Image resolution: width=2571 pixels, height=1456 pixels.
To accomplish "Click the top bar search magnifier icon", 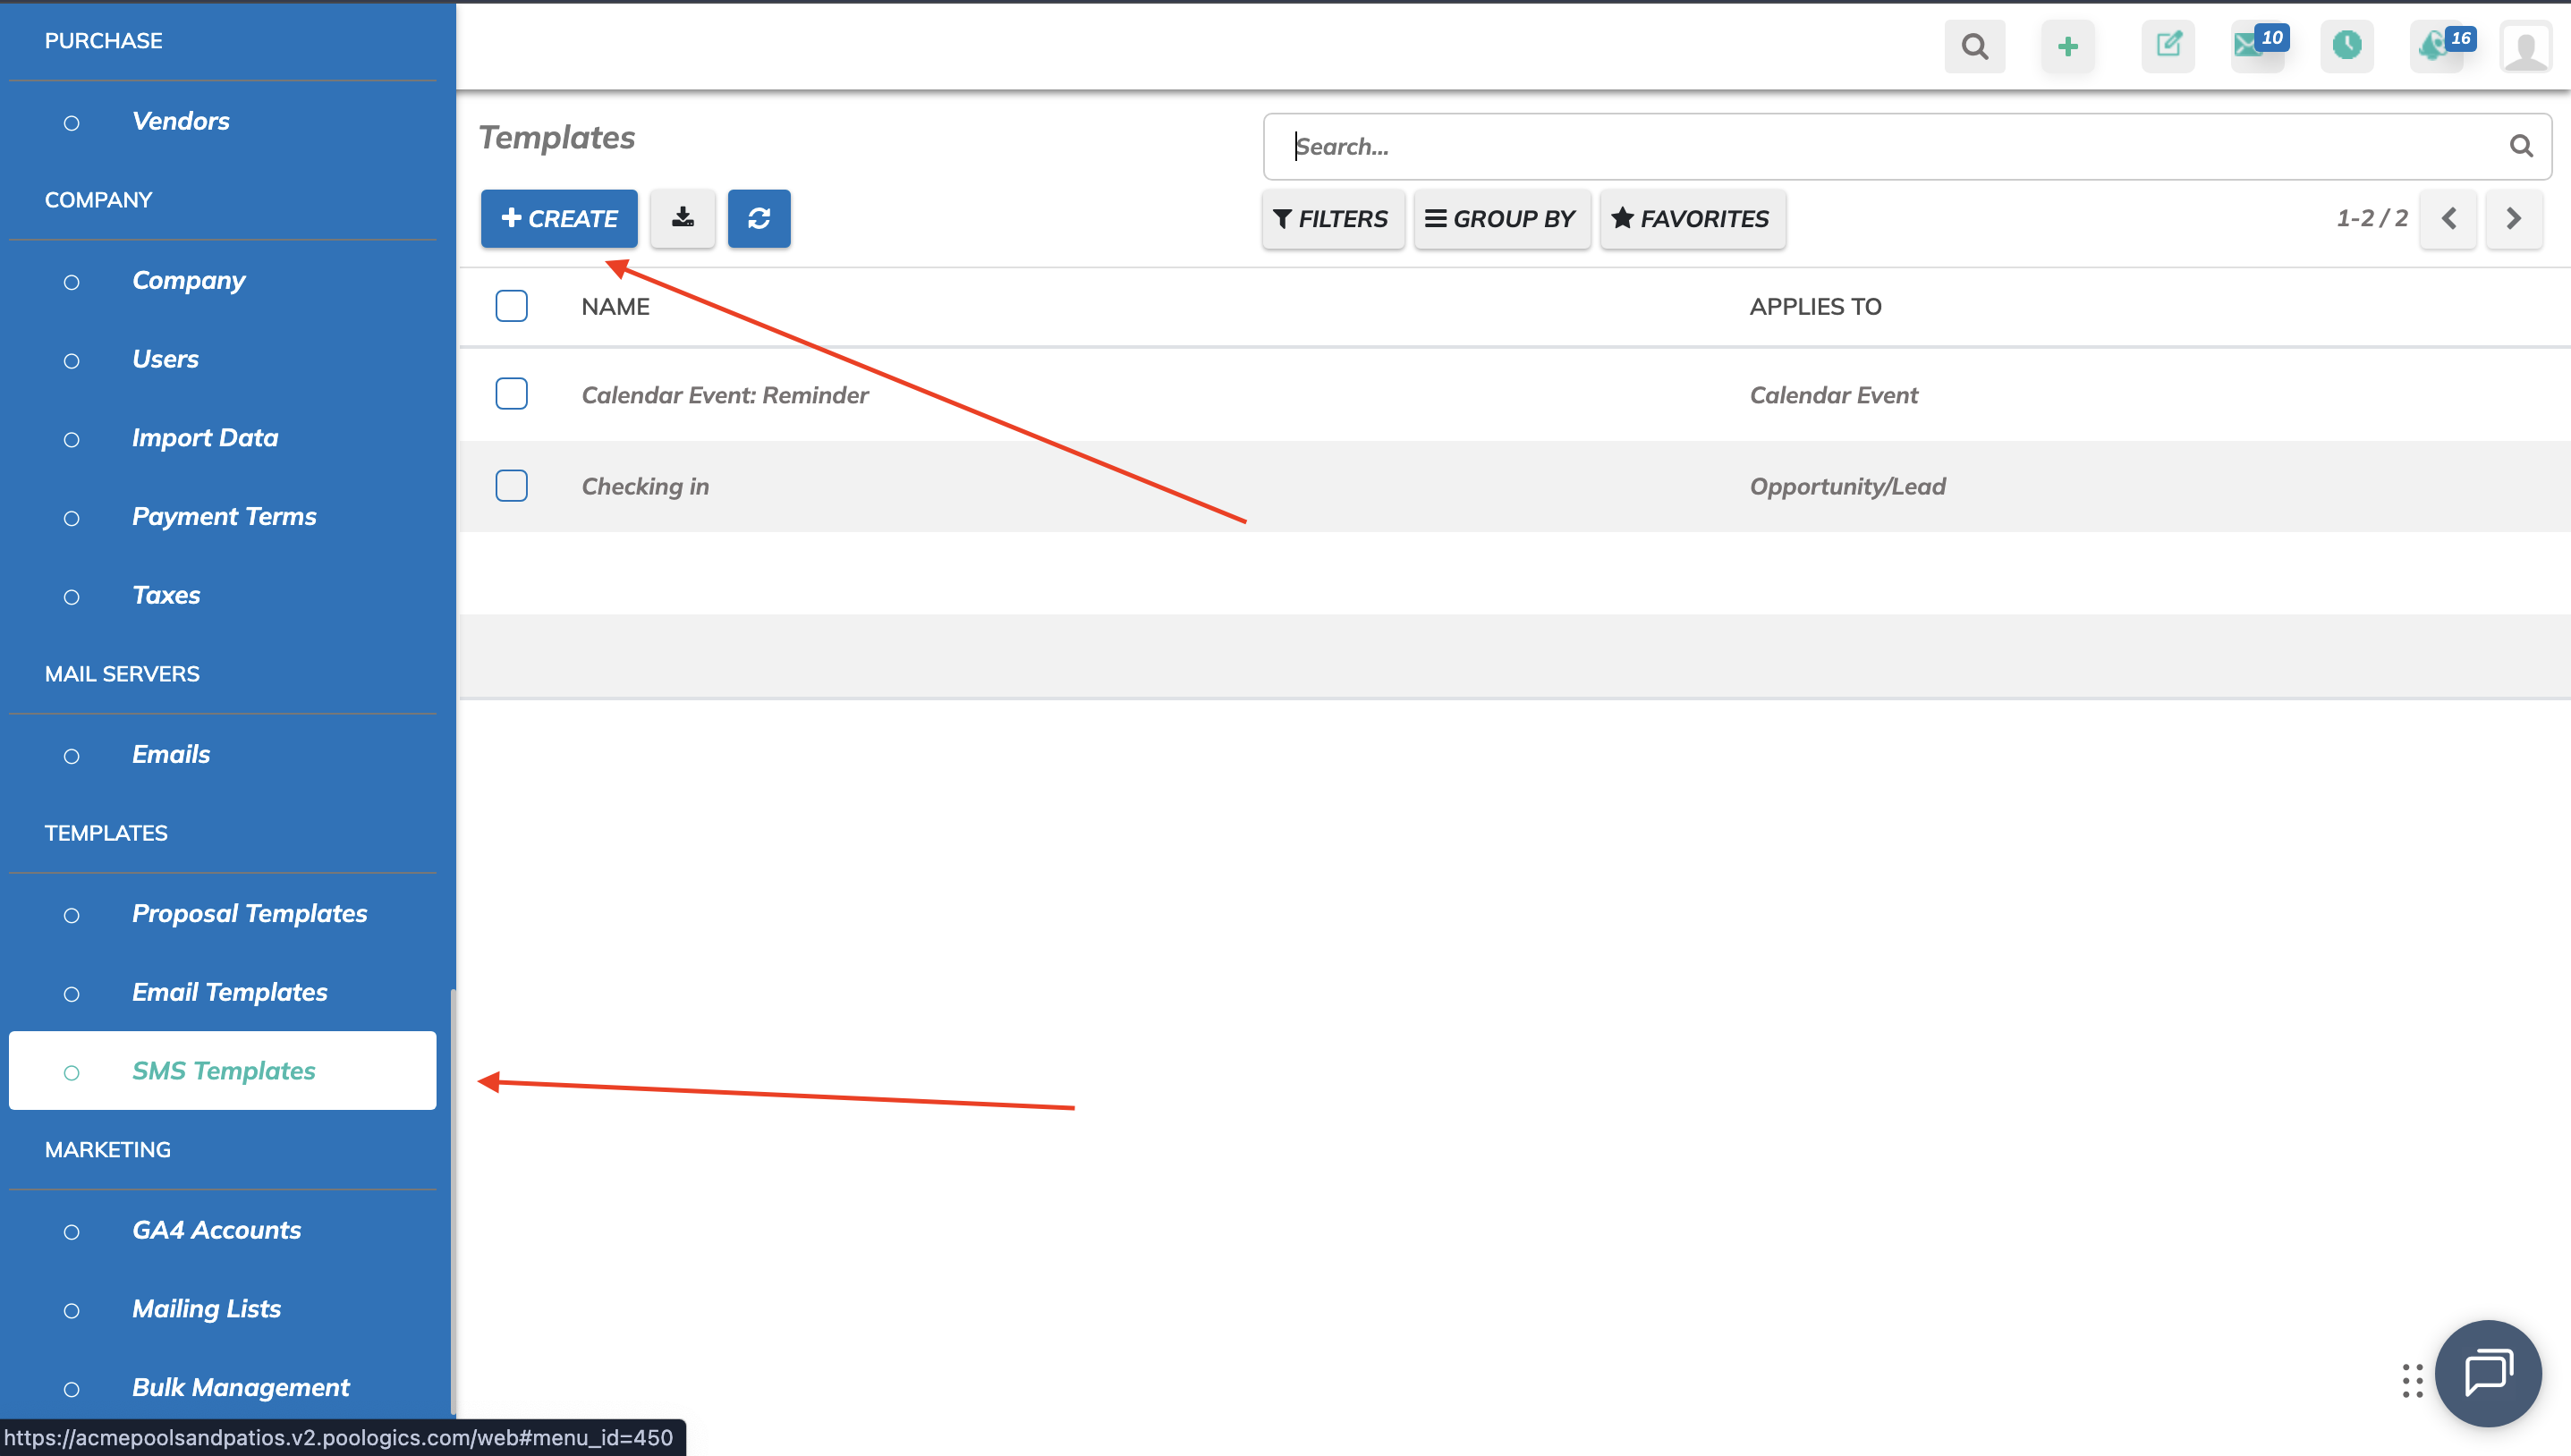I will [x=1974, y=46].
